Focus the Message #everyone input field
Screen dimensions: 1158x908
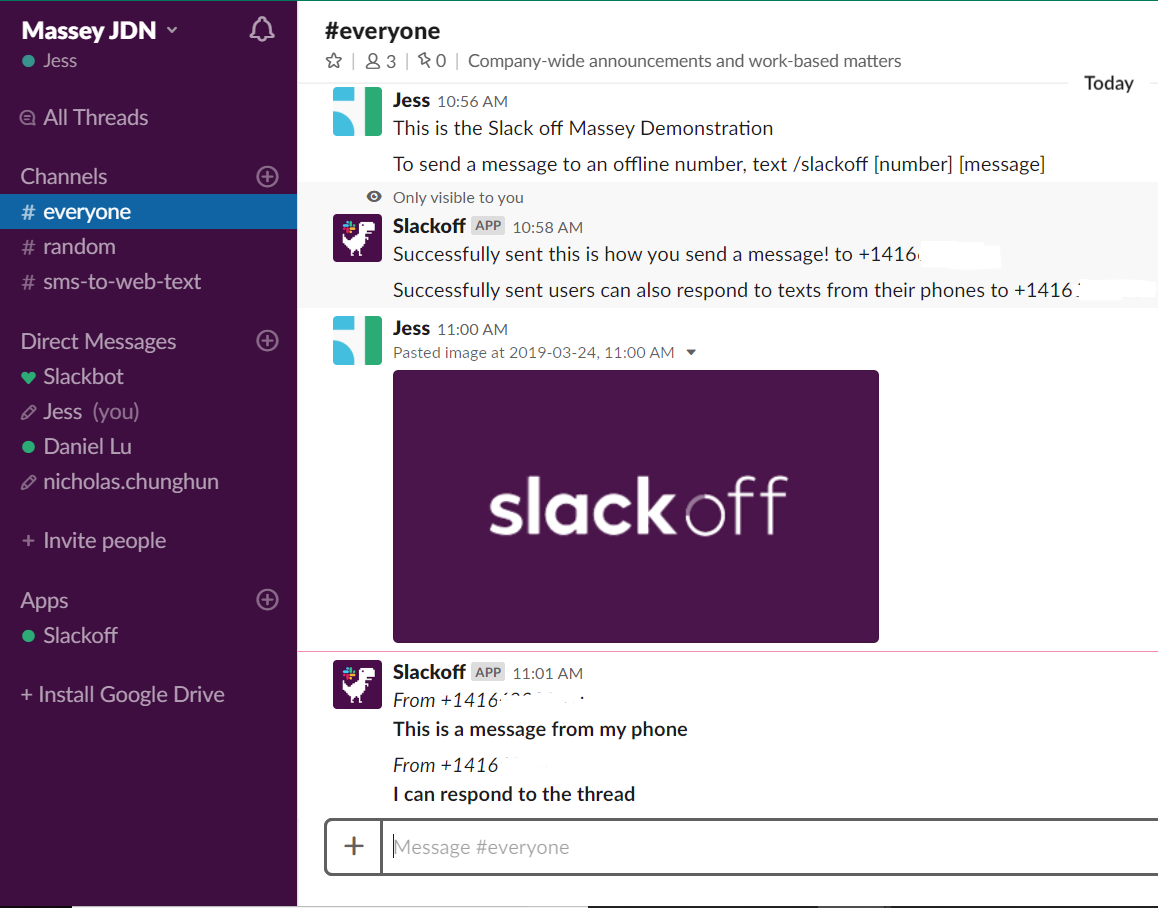[770, 847]
